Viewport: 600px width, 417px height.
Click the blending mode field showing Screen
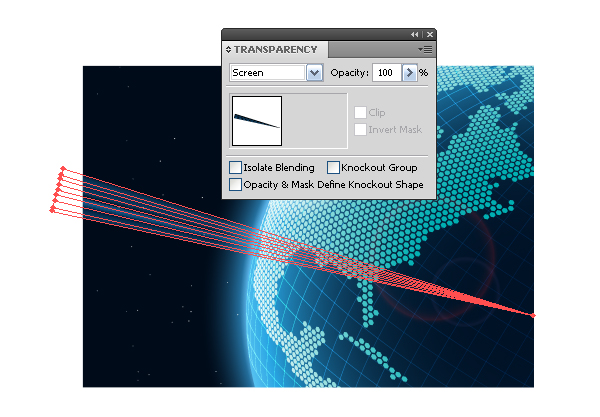point(267,73)
